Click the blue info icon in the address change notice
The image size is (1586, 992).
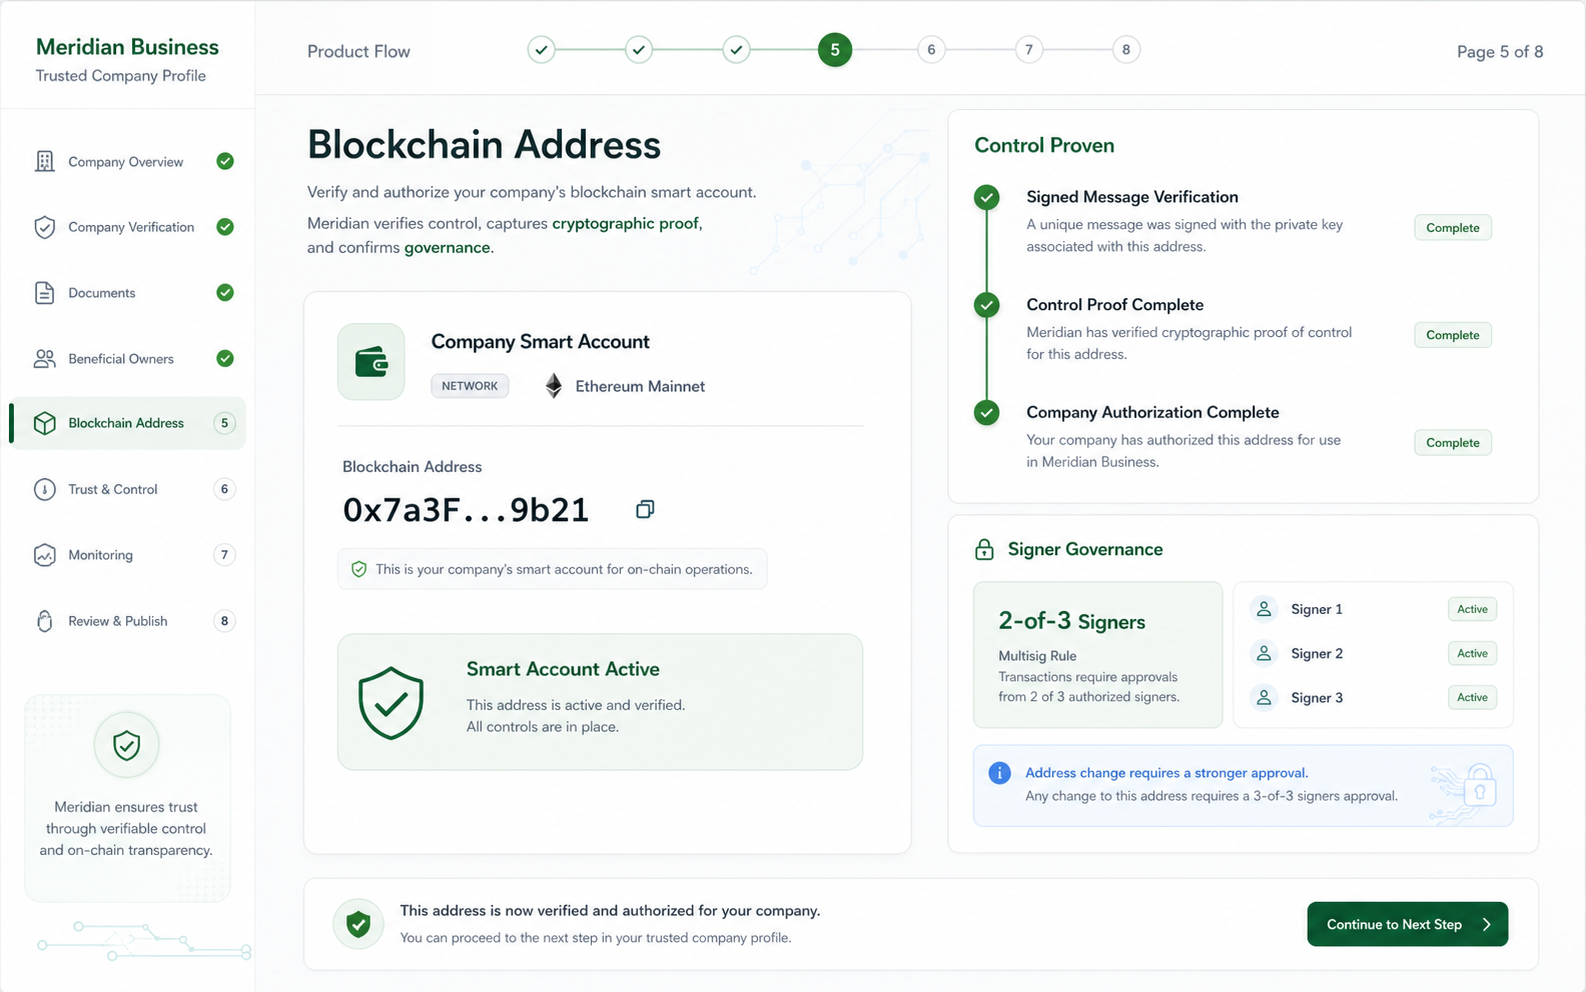pos(999,773)
